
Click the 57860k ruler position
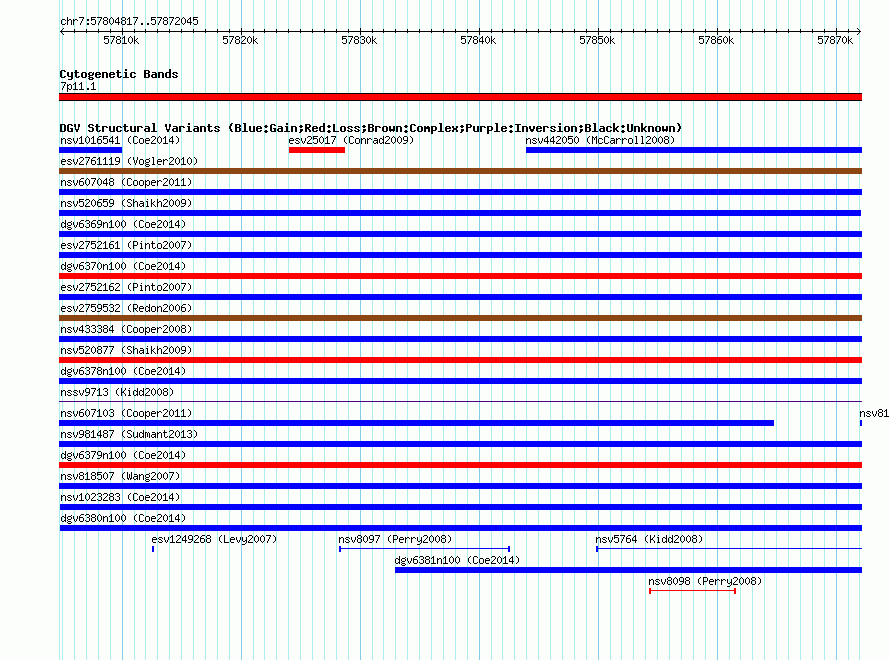[x=716, y=40]
